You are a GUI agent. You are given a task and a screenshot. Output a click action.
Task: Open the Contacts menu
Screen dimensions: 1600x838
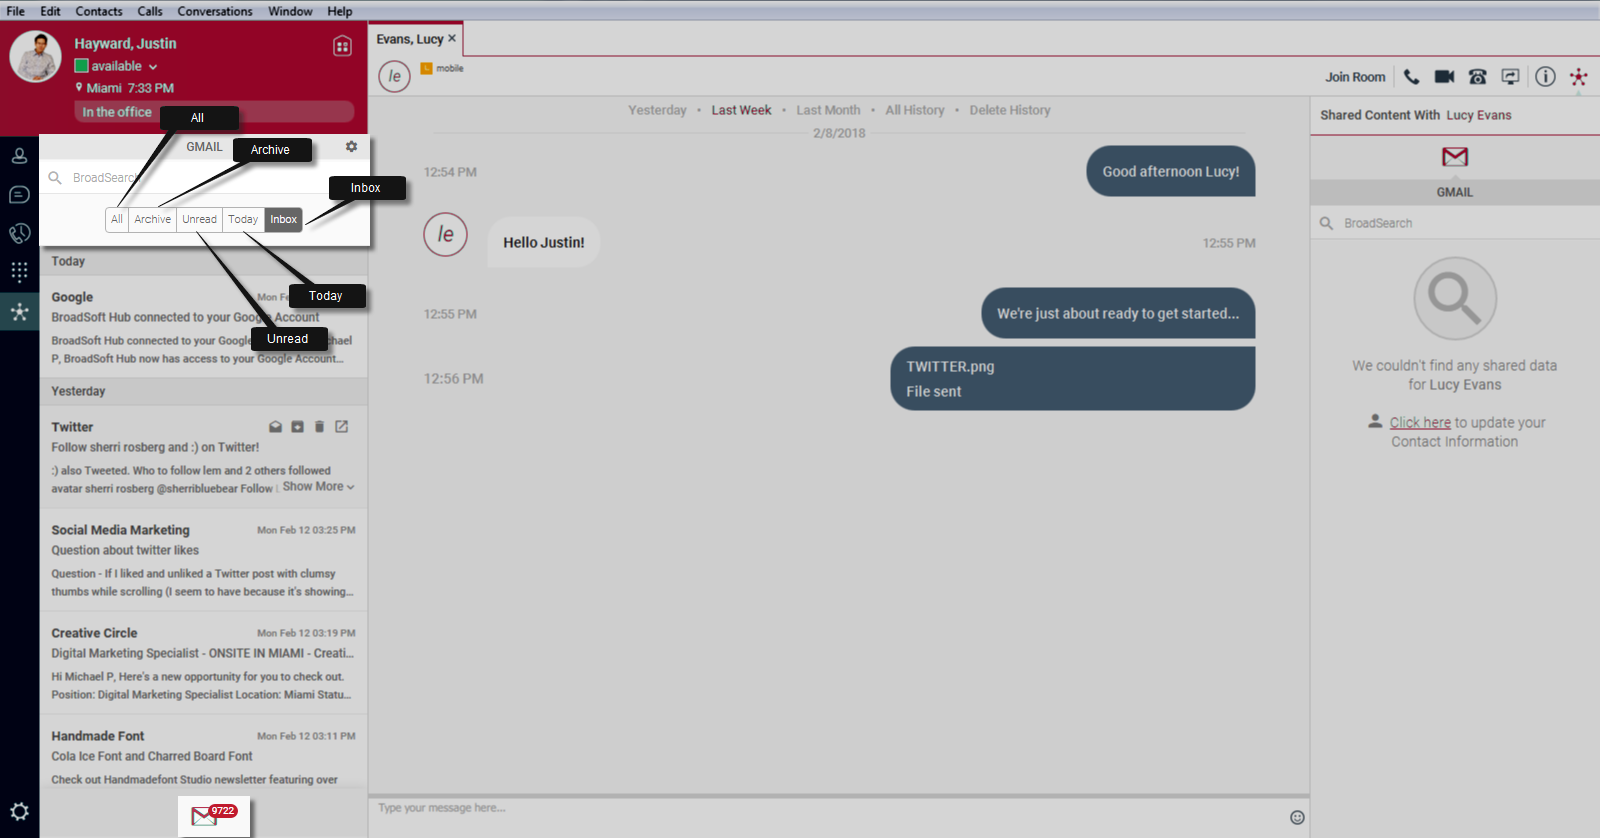click(99, 11)
